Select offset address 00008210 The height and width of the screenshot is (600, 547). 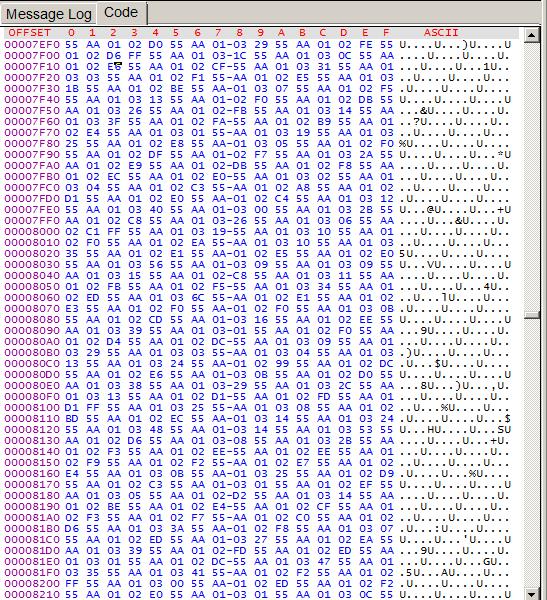[32, 595]
